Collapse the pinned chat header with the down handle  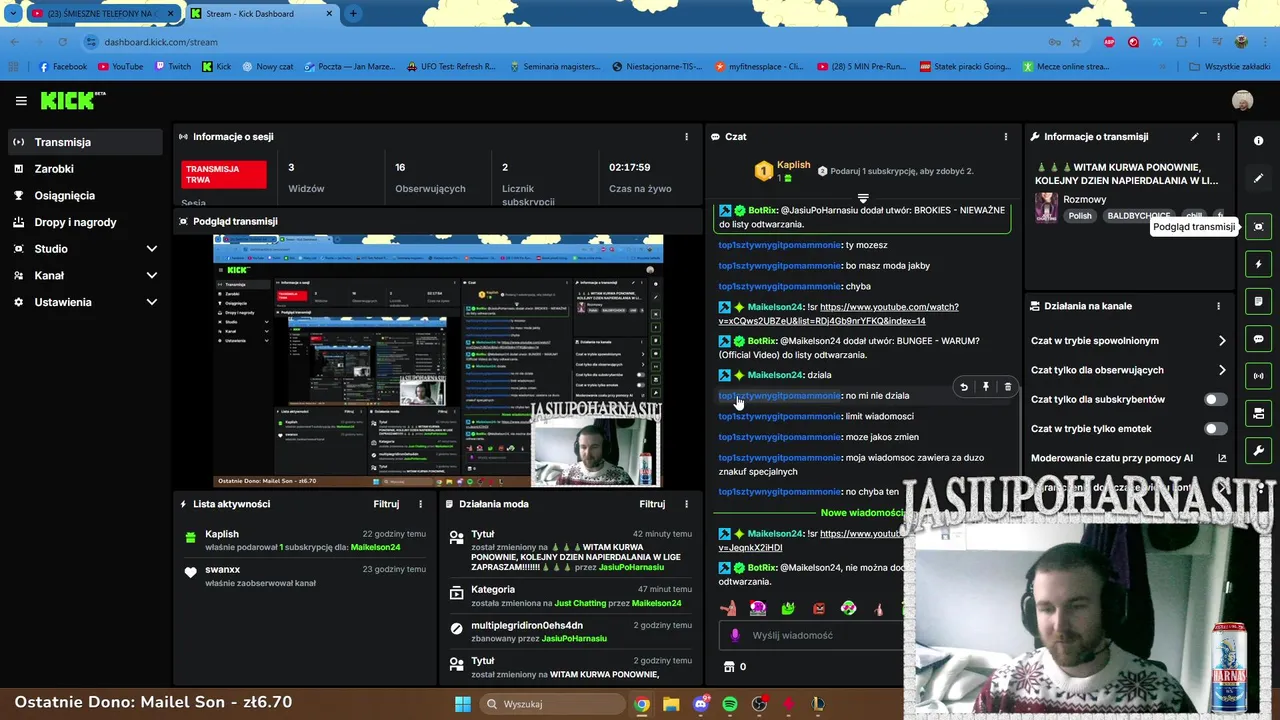863,198
